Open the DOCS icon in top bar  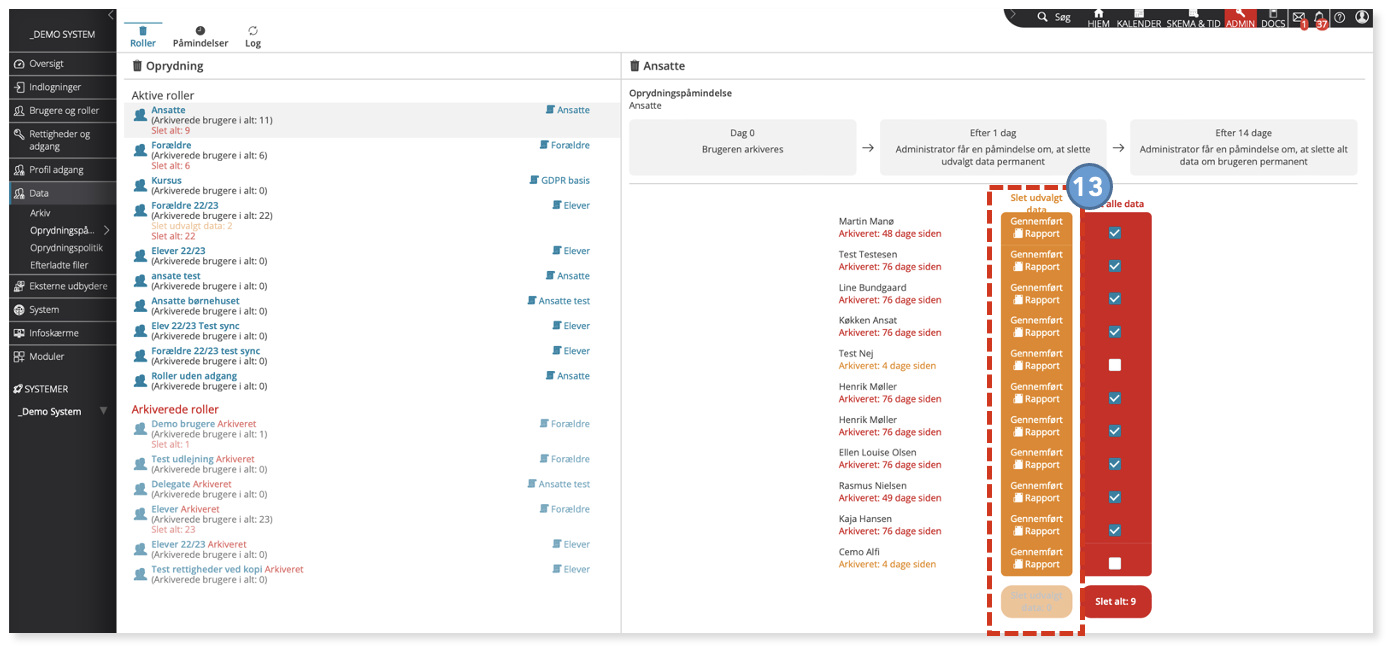[1273, 18]
